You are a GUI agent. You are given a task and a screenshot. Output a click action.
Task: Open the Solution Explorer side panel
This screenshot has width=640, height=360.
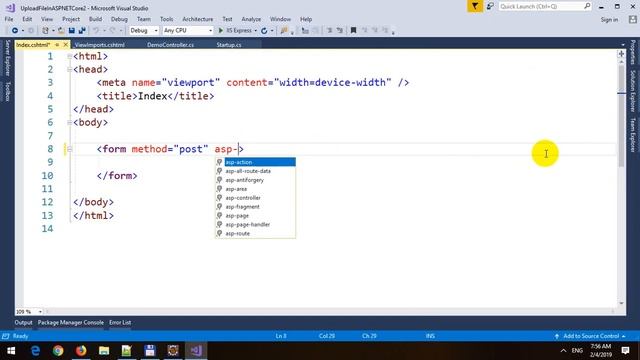click(633, 91)
